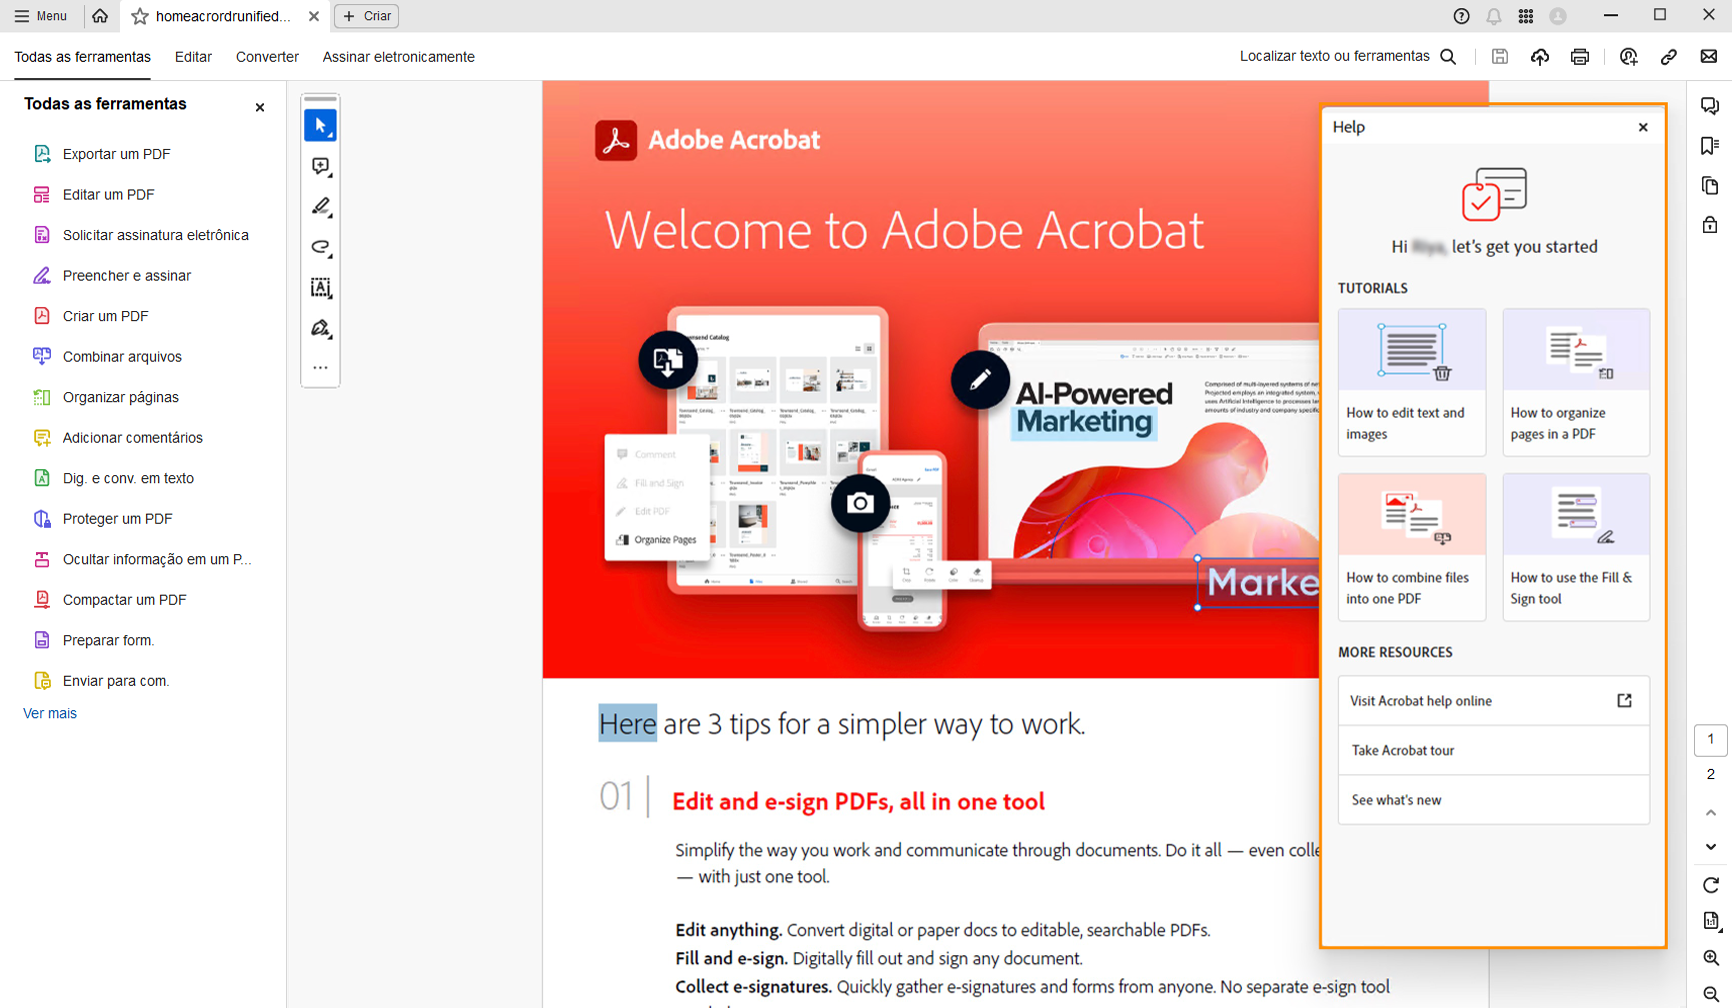This screenshot has height=1008, width=1732.
Task: Activate the text box tool
Action: click(x=320, y=288)
